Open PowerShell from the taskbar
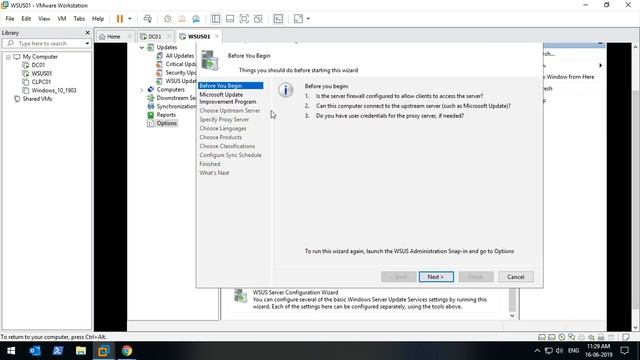 coord(58,351)
